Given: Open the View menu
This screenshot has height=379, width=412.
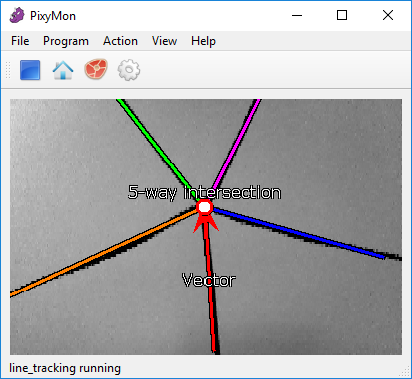Looking at the screenshot, I should point(164,41).
